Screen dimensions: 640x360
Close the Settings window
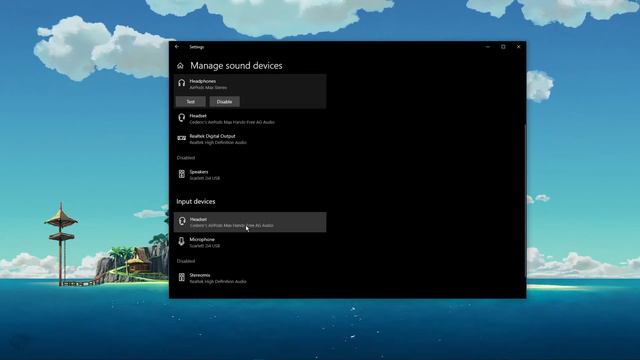519,47
